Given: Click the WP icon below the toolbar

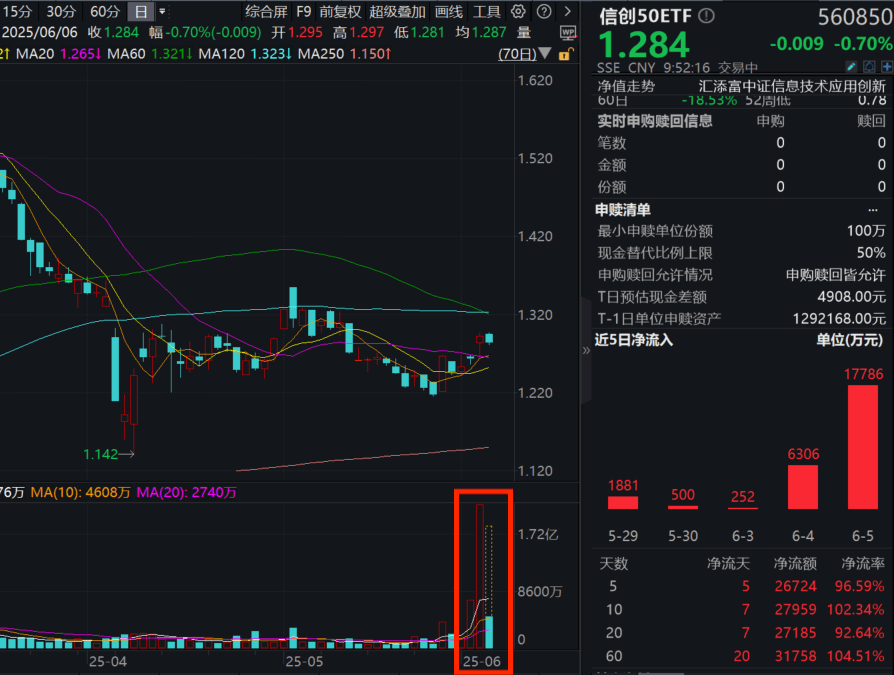Looking at the screenshot, I should coord(568,30).
